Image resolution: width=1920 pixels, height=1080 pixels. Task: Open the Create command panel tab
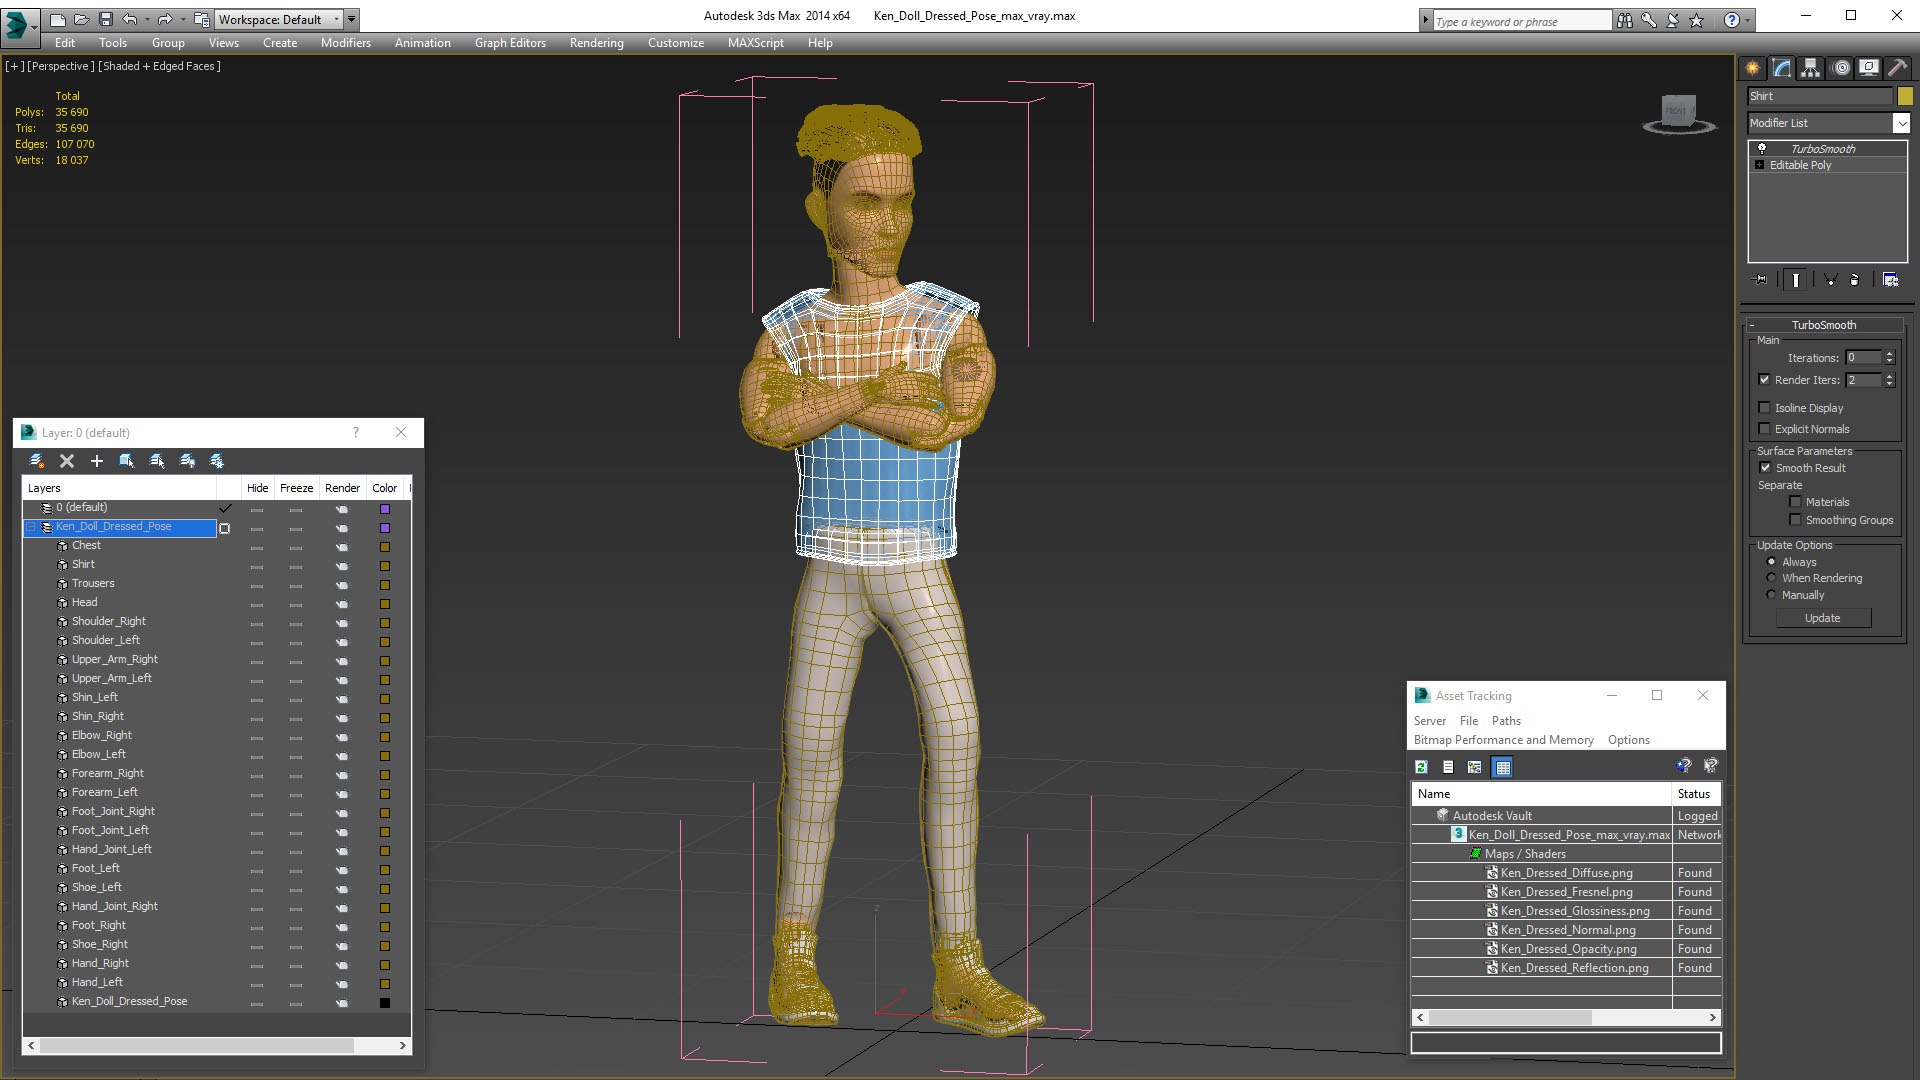1752,68
